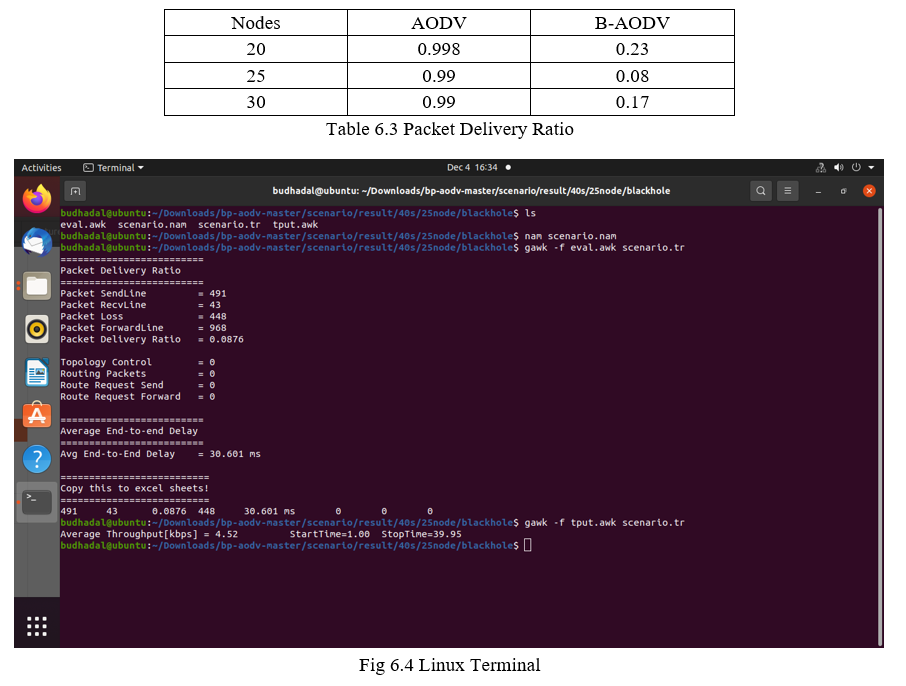Expand the system menu arrow
This screenshot has height=686, width=906.
coord(871,168)
